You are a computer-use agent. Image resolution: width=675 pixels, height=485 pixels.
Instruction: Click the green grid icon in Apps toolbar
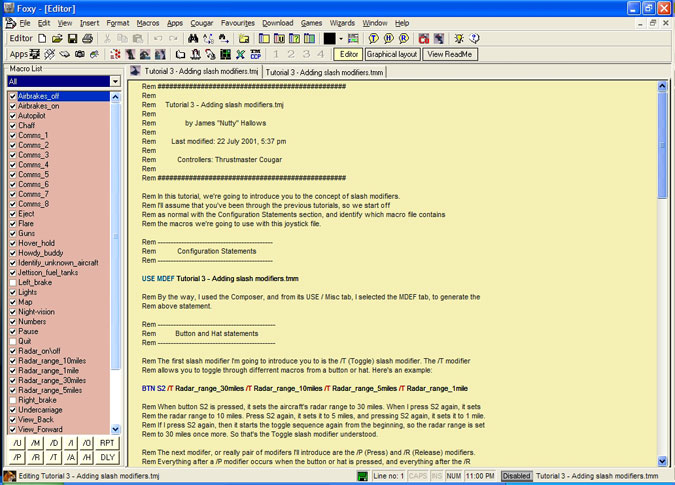coord(226,54)
